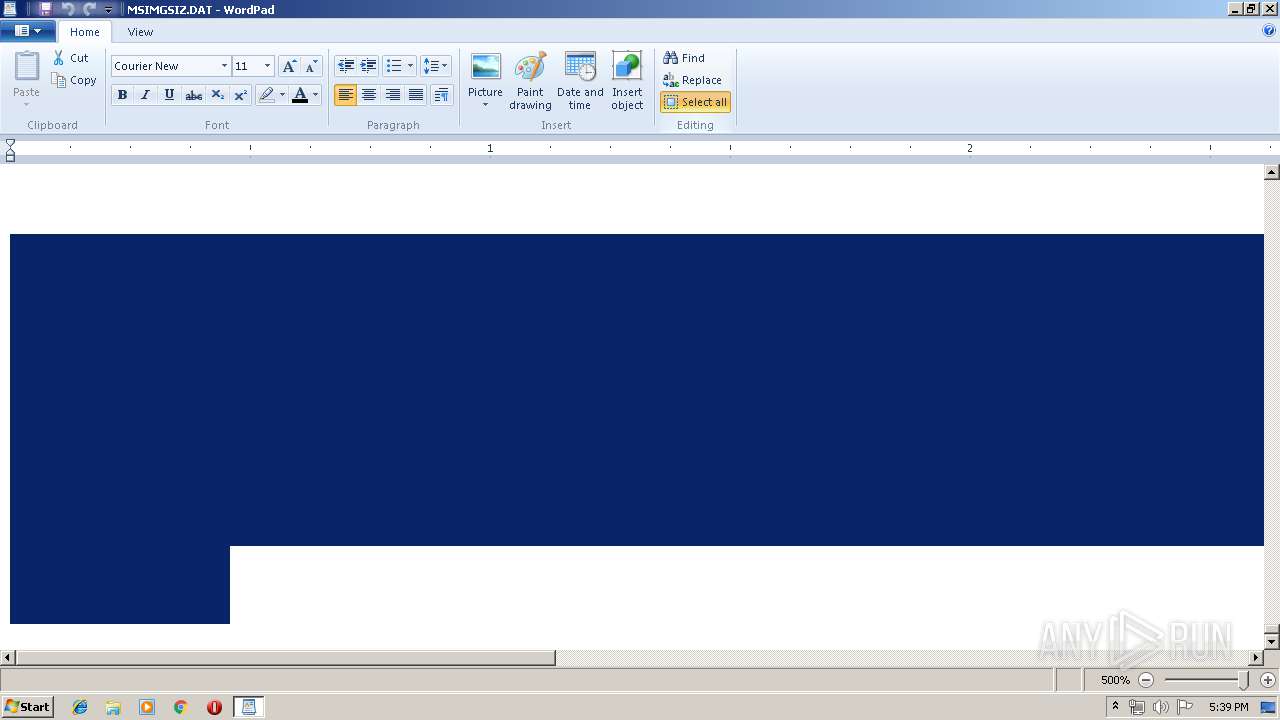Launch Google Chrome from the taskbar

point(180,707)
